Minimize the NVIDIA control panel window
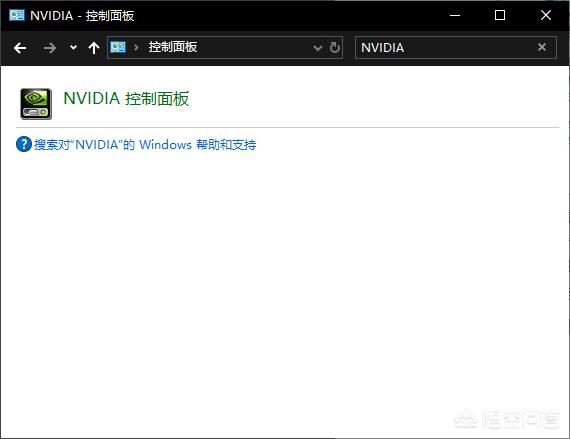 coord(455,15)
